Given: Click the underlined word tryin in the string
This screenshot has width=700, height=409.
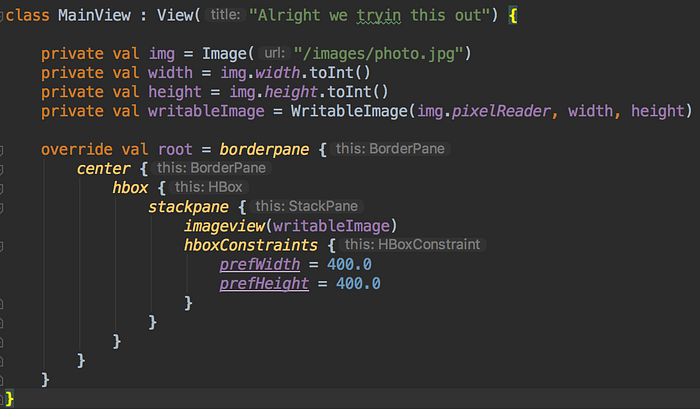Looking at the screenshot, I should click(x=379, y=16).
